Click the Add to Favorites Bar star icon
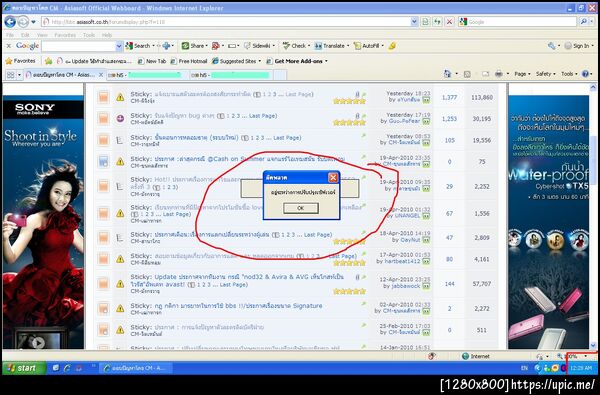 (x=49, y=61)
